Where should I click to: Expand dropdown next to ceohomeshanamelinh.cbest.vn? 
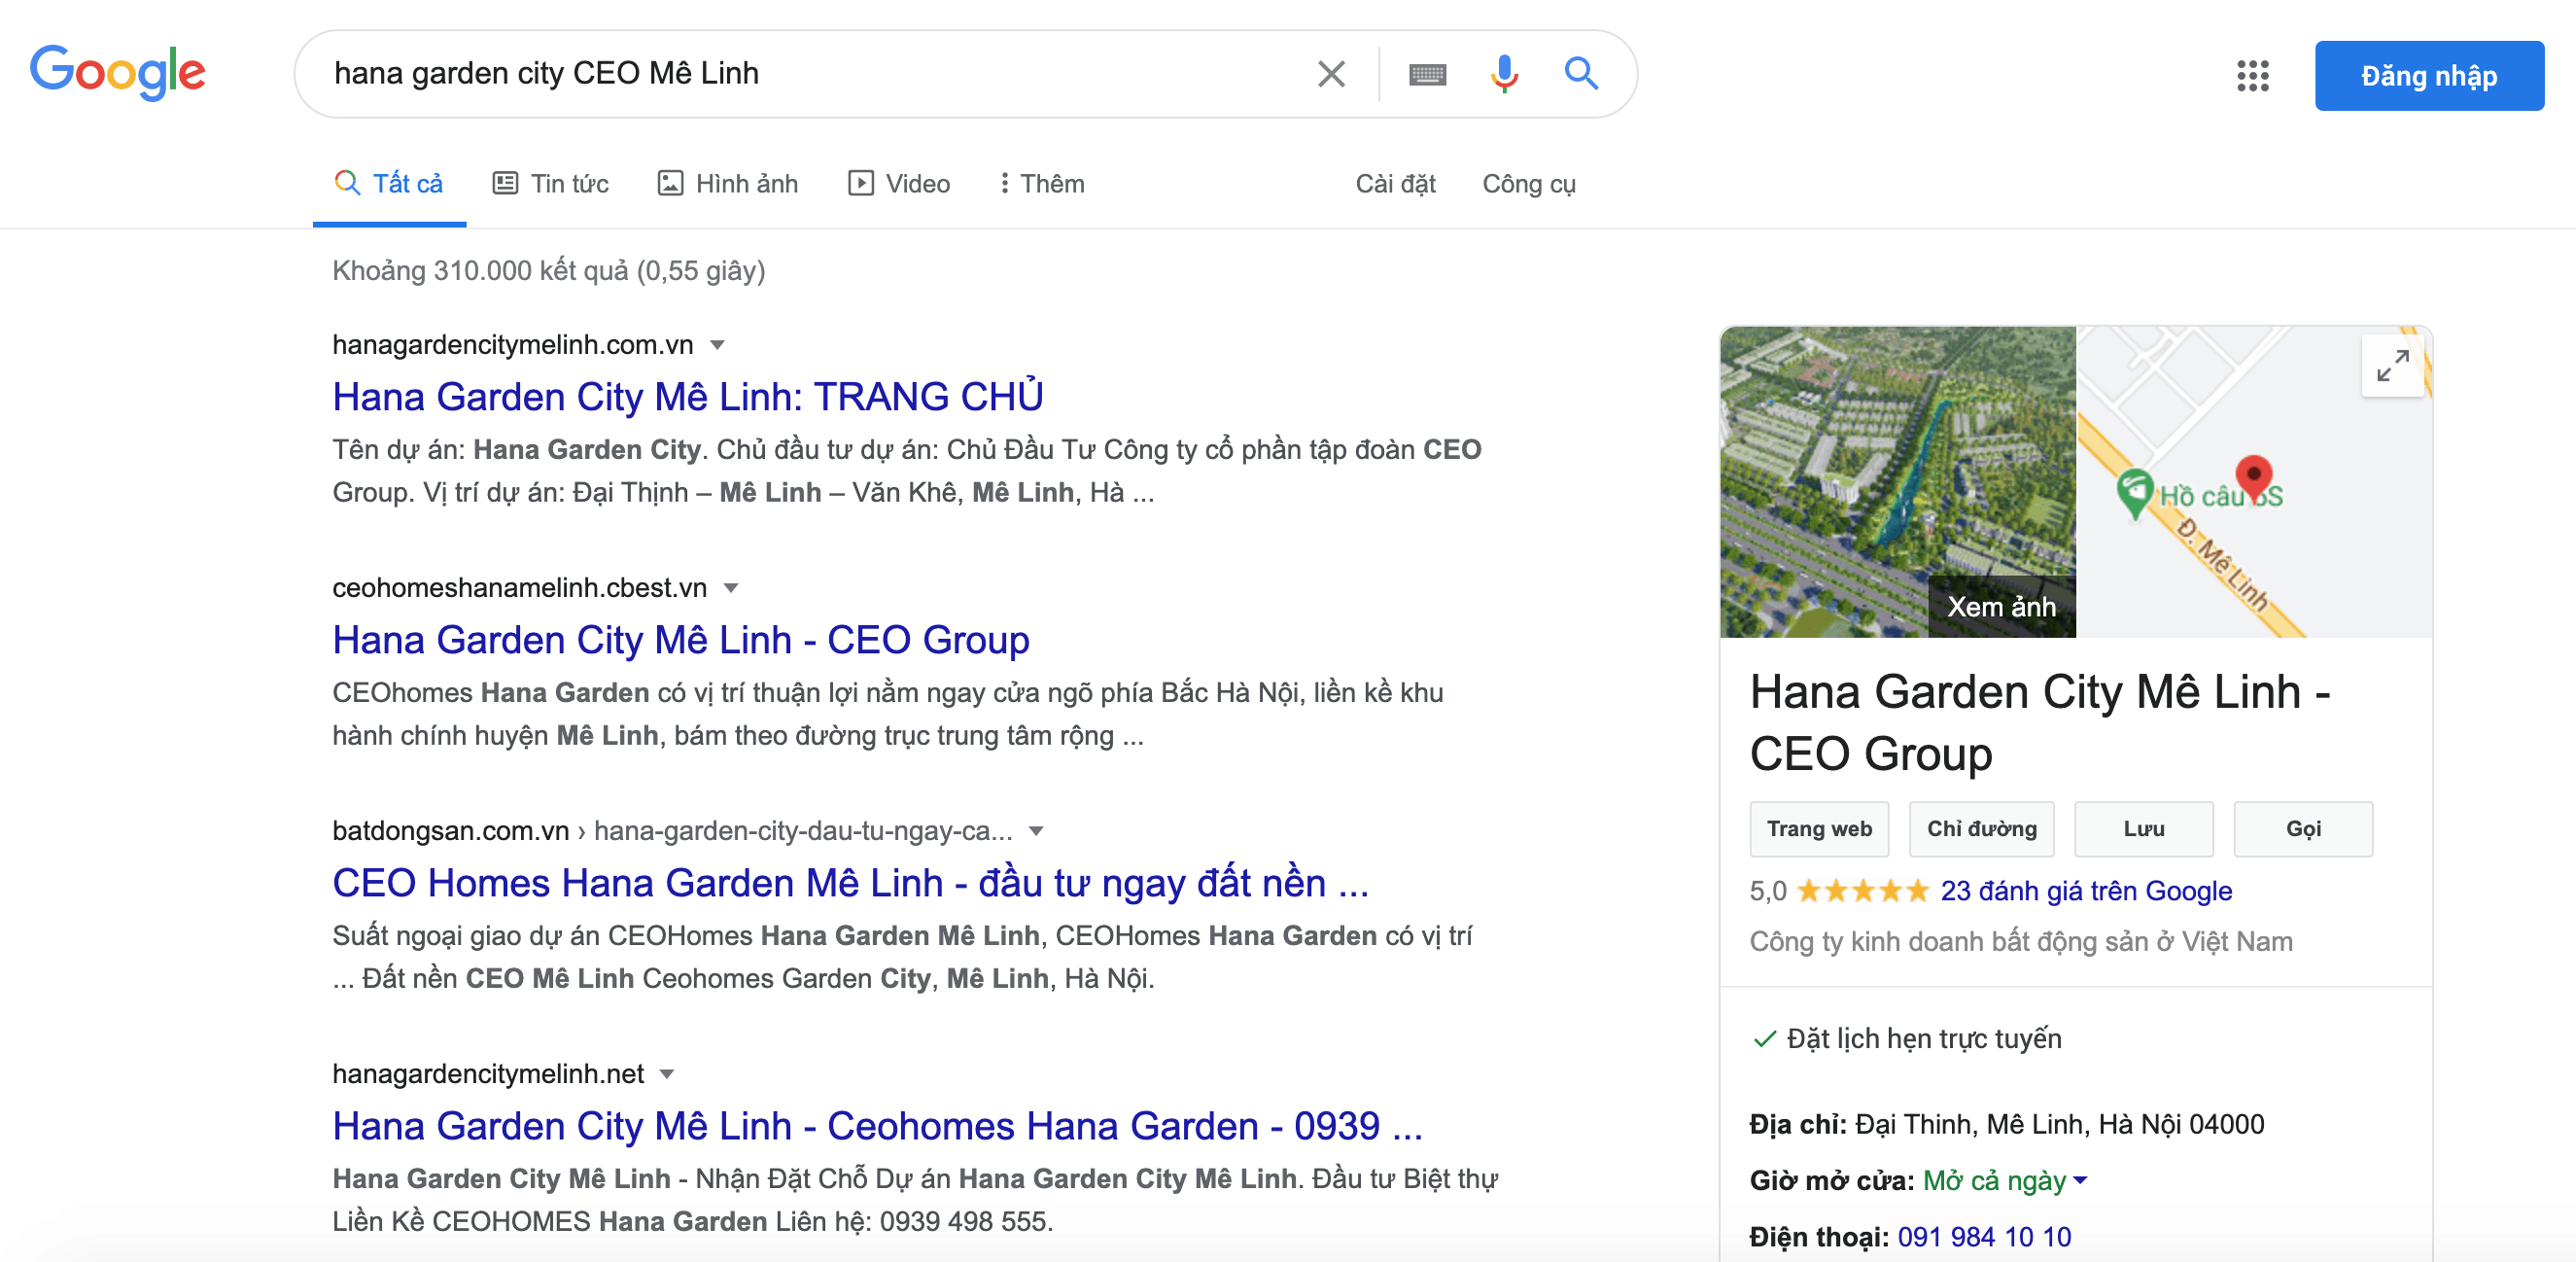731,588
